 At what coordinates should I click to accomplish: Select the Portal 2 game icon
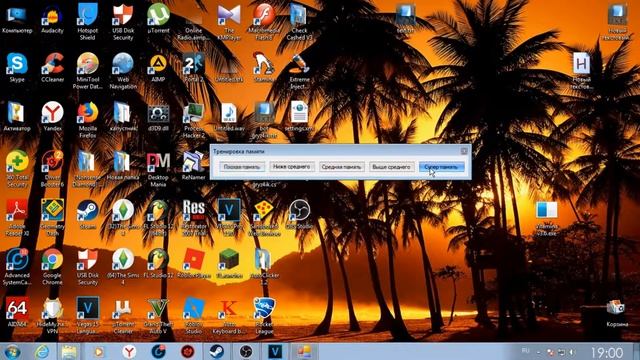193,68
